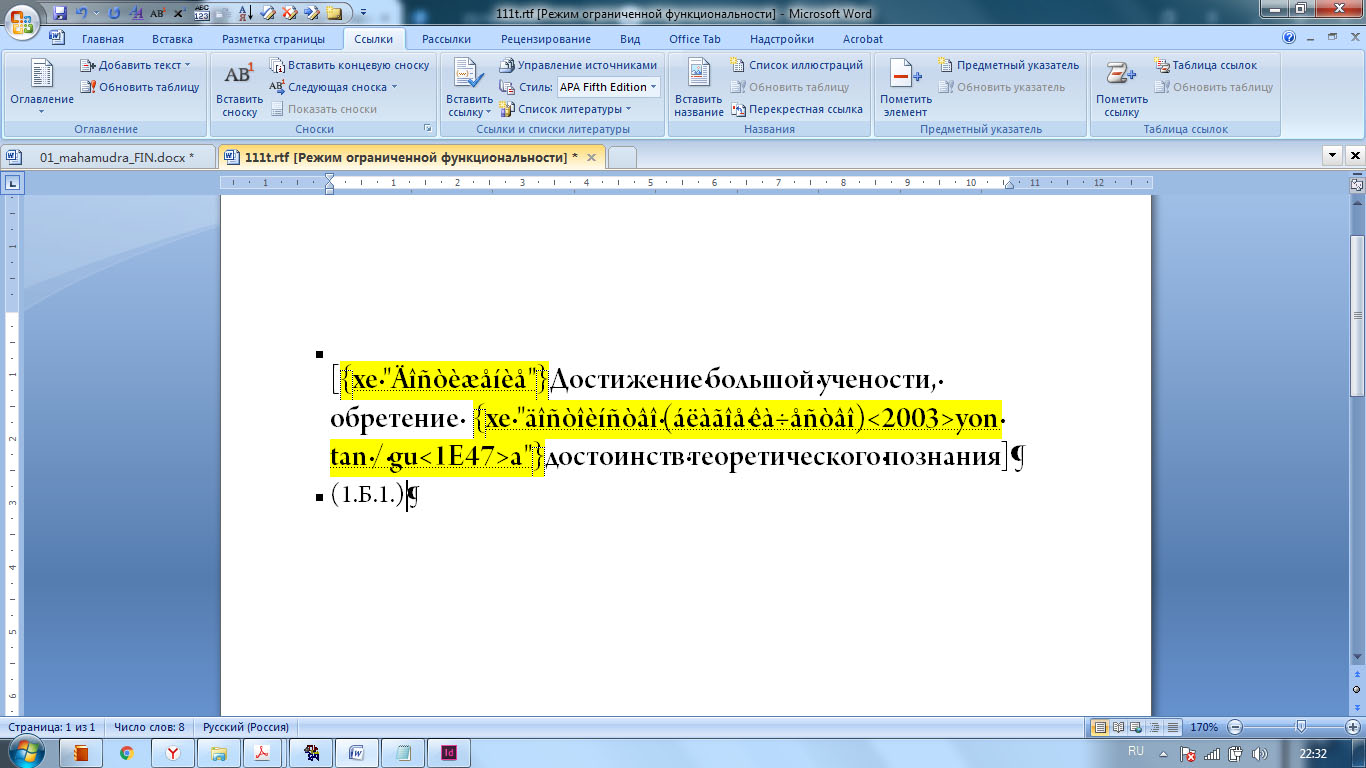This screenshot has height=768, width=1366.
Task: Save the document via quick access toolbar
Action: point(60,13)
